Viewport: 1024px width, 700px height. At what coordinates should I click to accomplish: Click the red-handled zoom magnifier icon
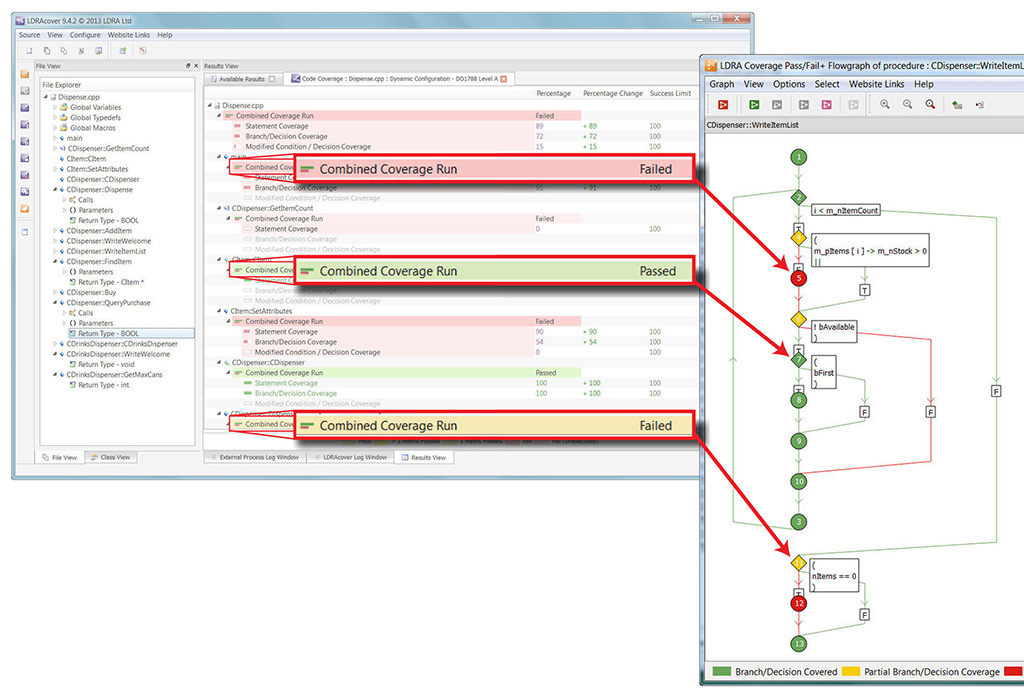click(930, 104)
